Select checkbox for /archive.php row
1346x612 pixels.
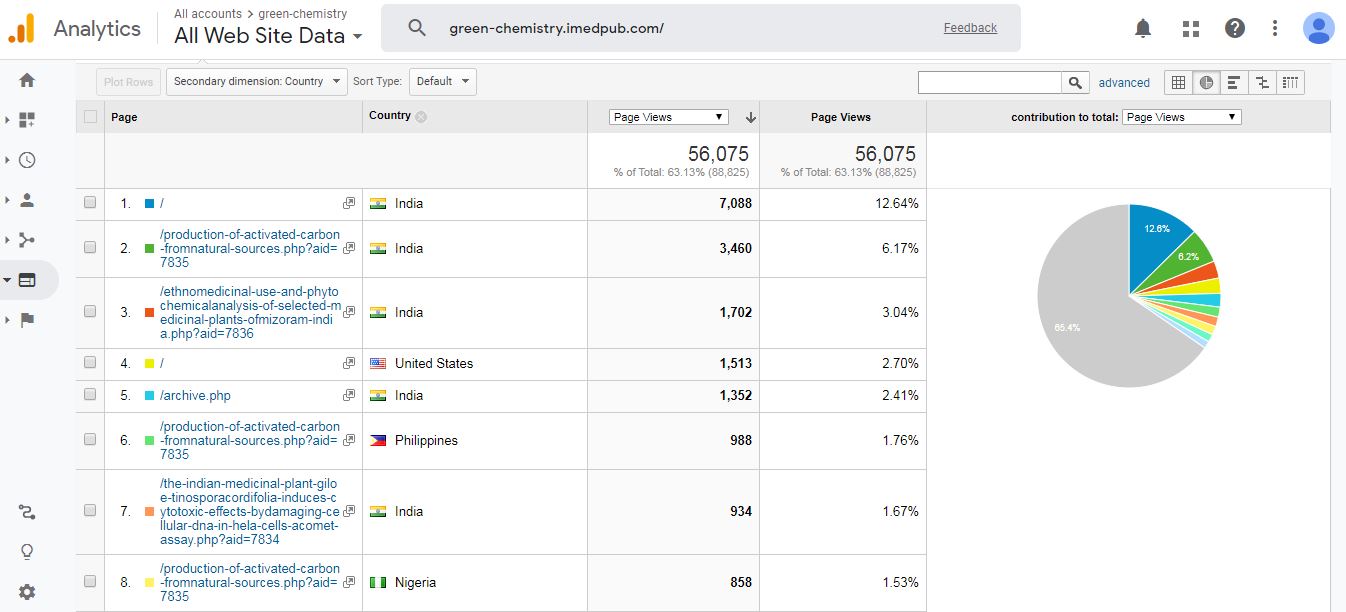[90, 395]
